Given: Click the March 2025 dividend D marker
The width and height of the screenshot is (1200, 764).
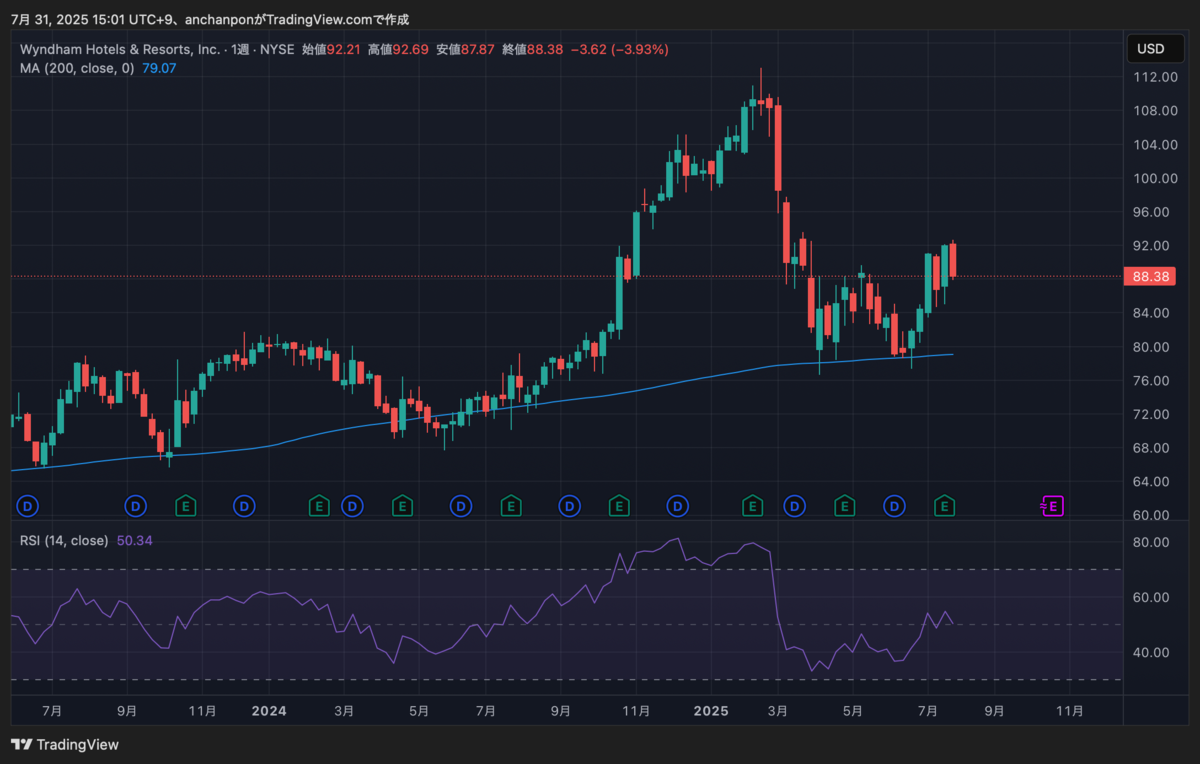Looking at the screenshot, I should [795, 506].
